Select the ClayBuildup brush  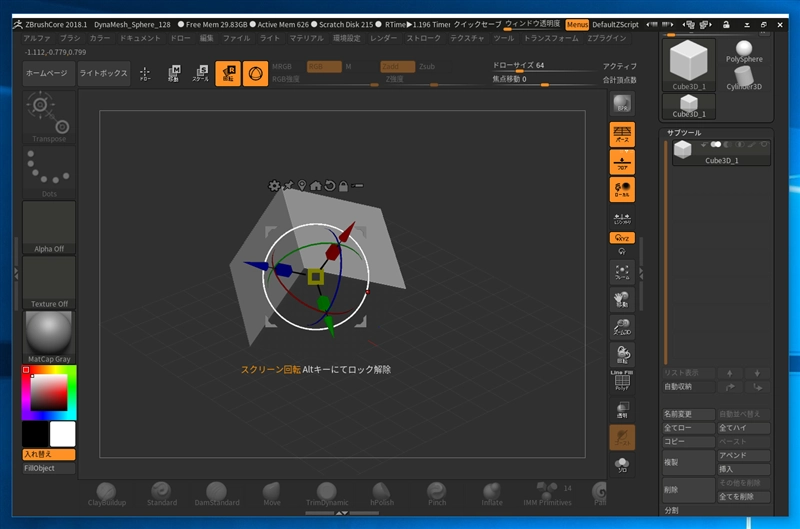(107, 494)
